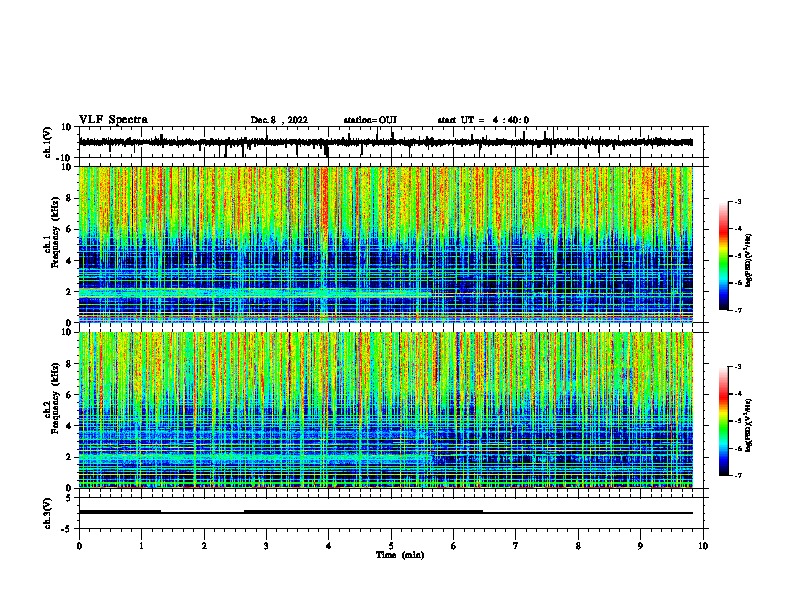Click time-axis tick label "7"
The image size is (792, 612).
click(516, 546)
